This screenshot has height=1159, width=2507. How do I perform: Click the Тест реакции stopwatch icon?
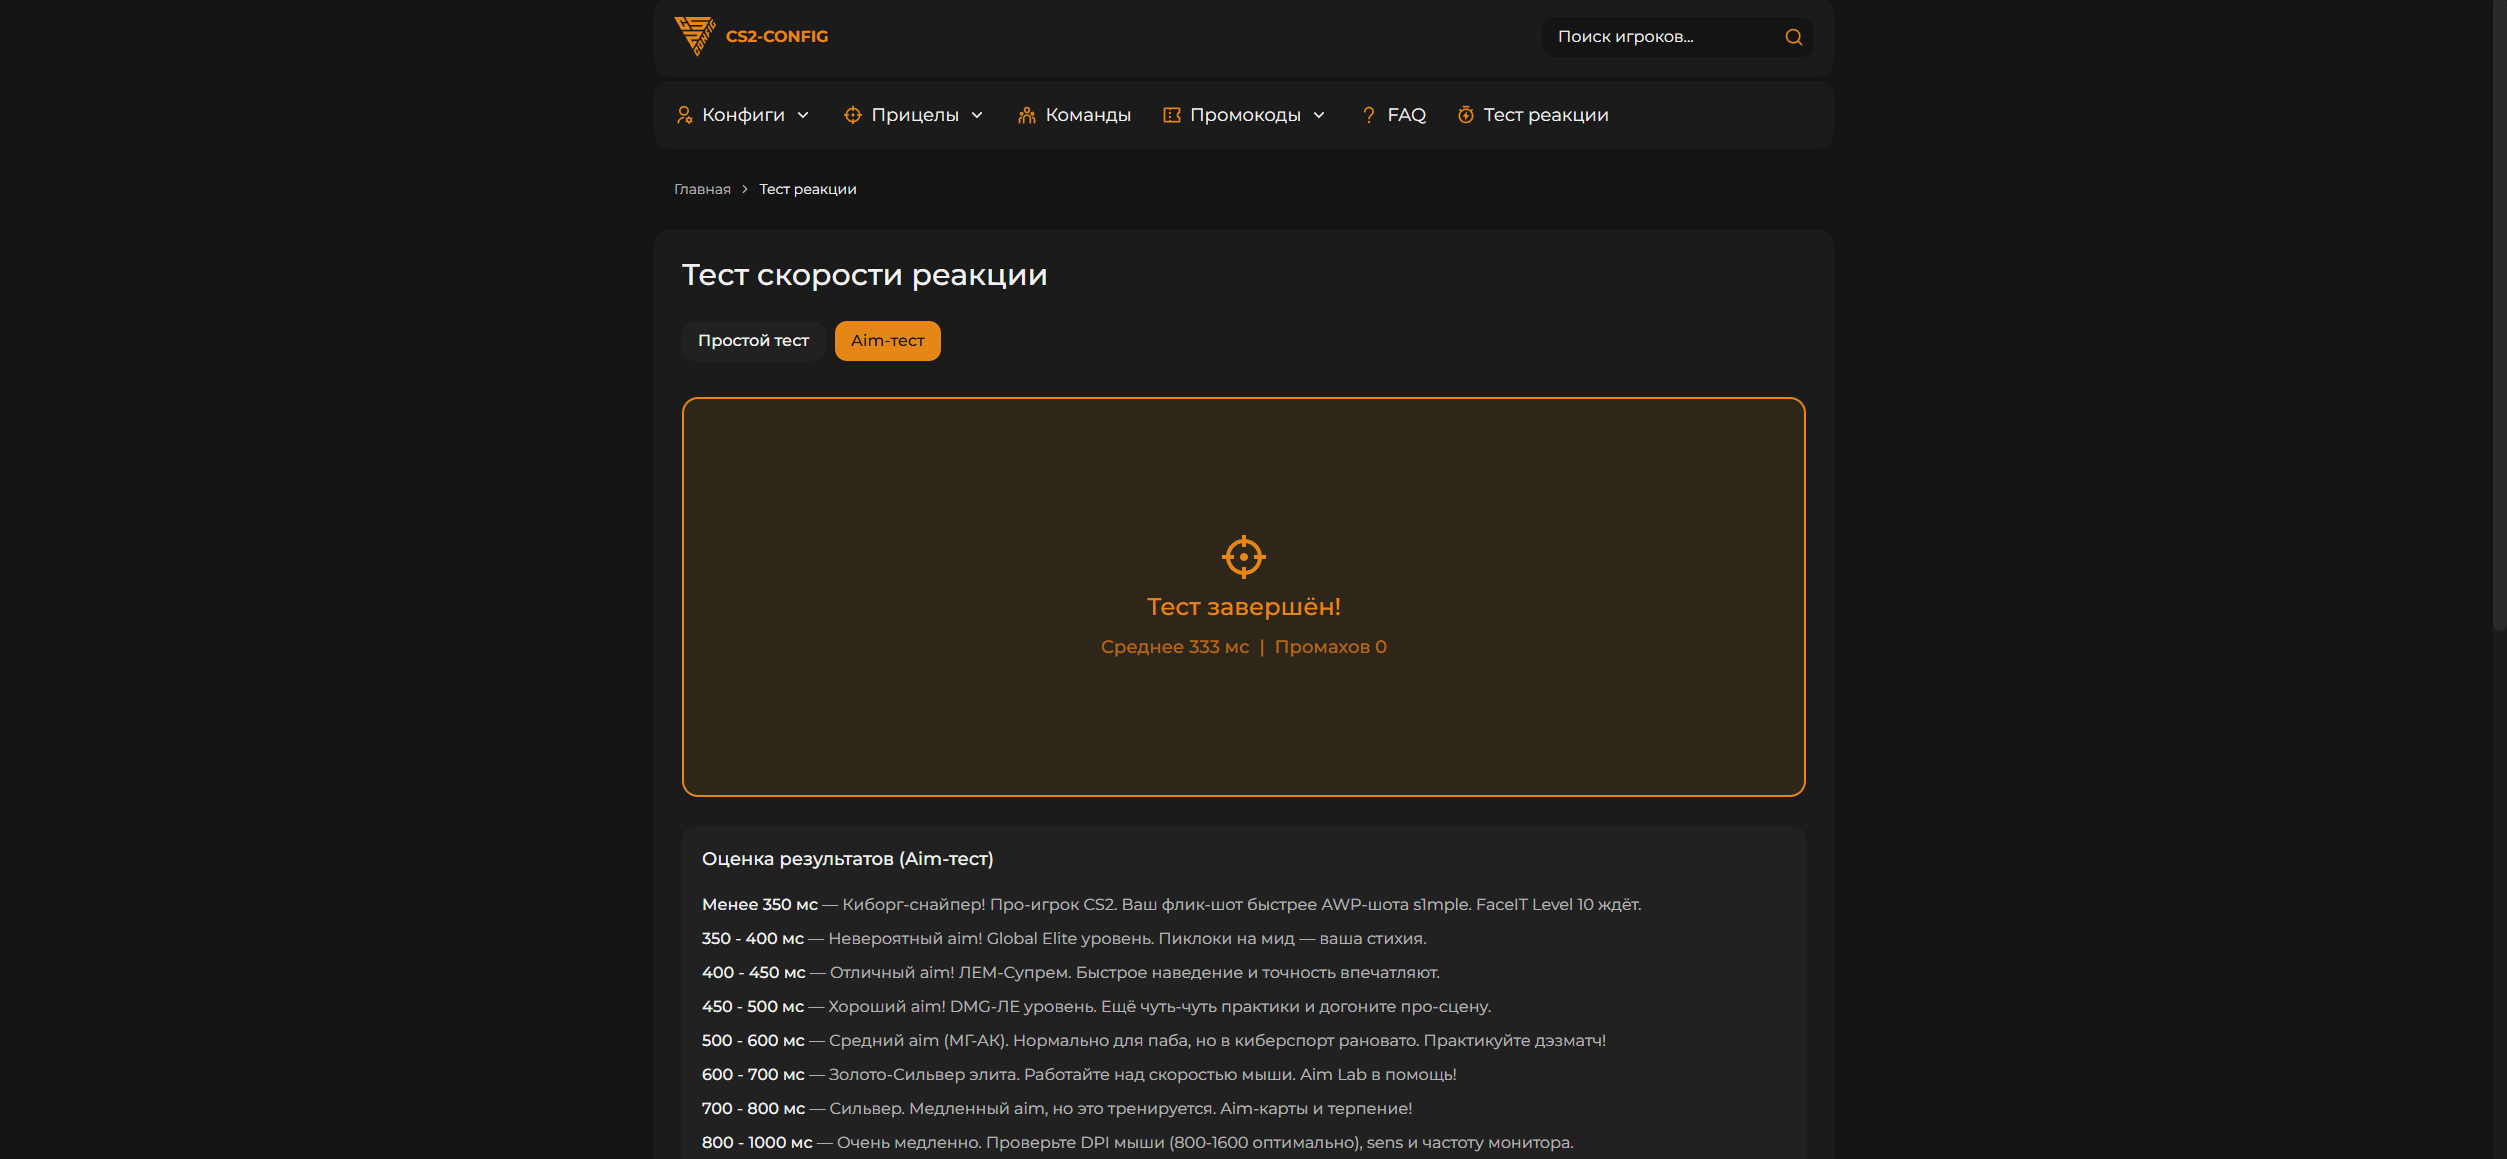pos(1465,115)
